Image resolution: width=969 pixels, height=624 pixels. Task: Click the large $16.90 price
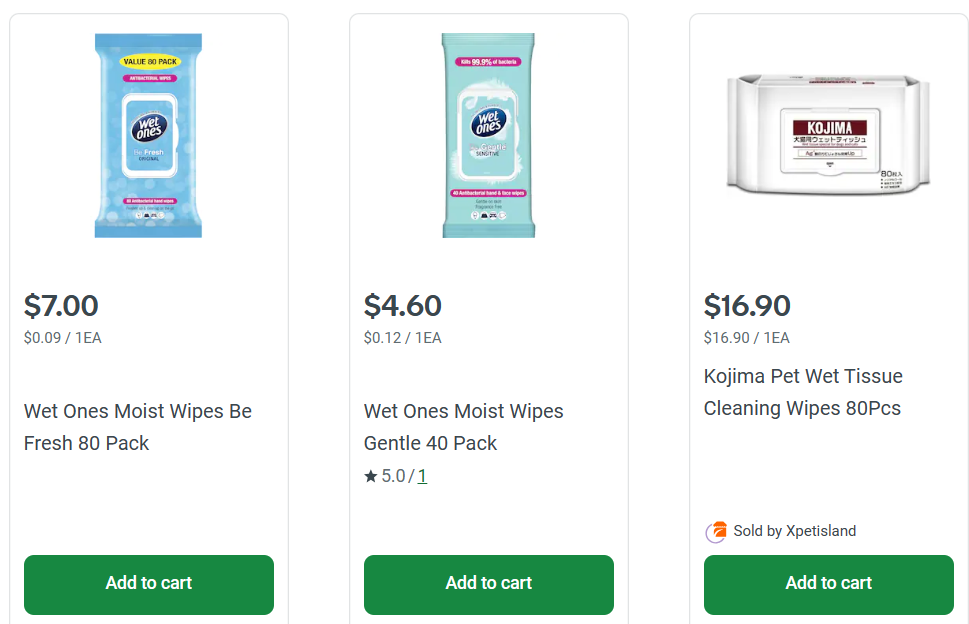[747, 305]
